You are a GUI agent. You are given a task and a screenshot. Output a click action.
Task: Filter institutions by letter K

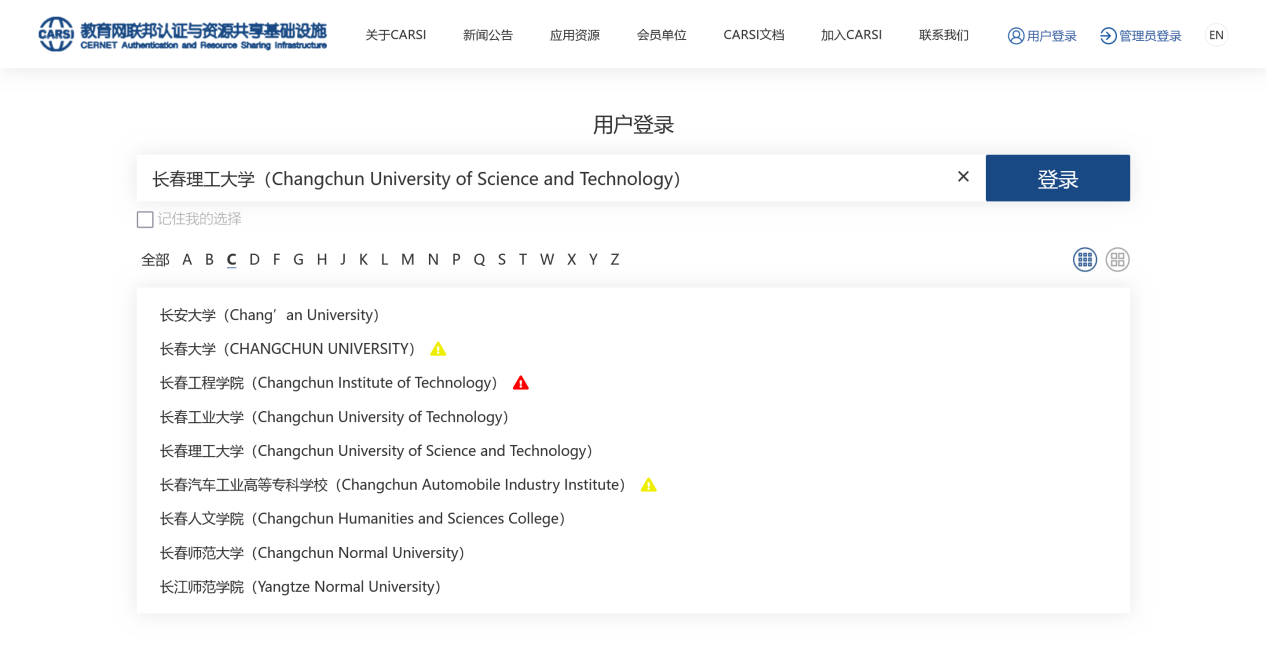point(363,260)
